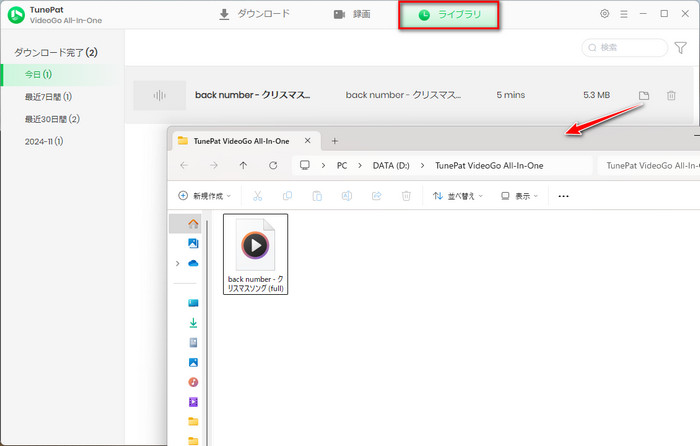Click the Cut scissors icon
The image size is (700, 446).
pos(258,196)
